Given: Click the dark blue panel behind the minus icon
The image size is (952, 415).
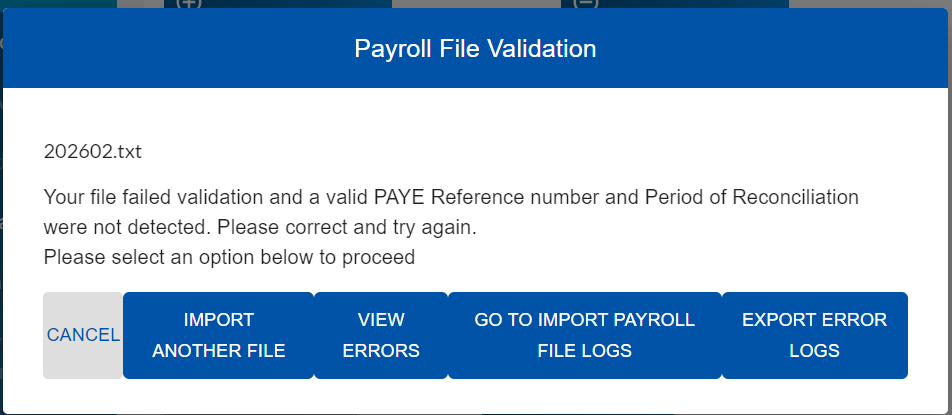Looking at the screenshot, I should coord(700,4).
